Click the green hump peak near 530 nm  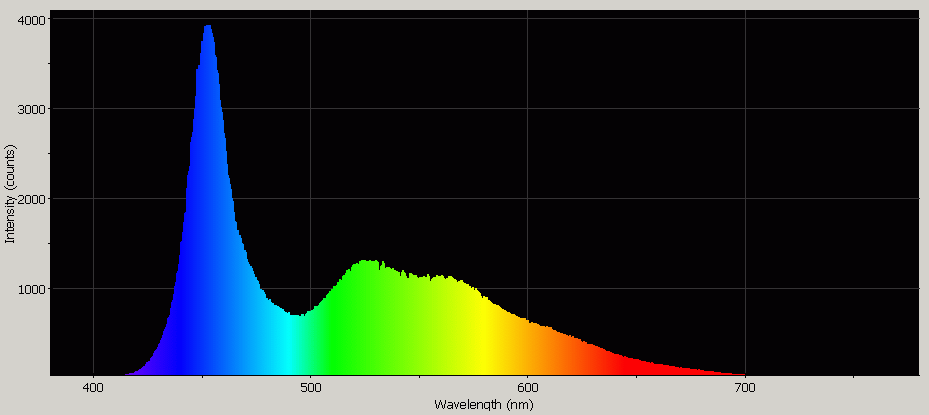[x=369, y=261]
